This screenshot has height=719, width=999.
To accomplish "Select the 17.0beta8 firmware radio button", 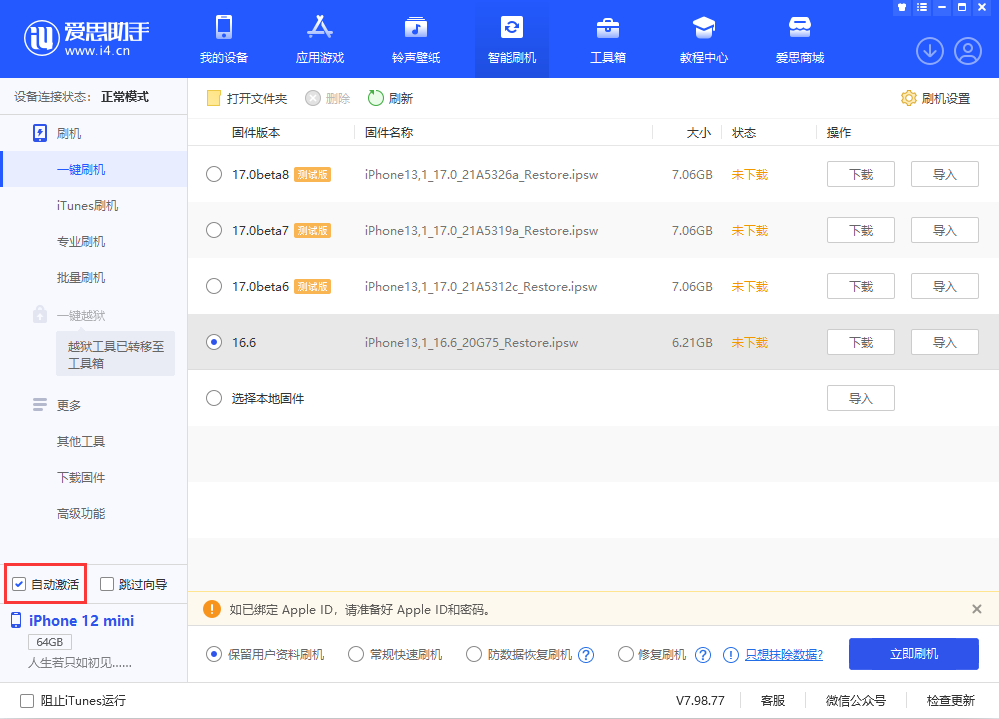I will pos(213,173).
